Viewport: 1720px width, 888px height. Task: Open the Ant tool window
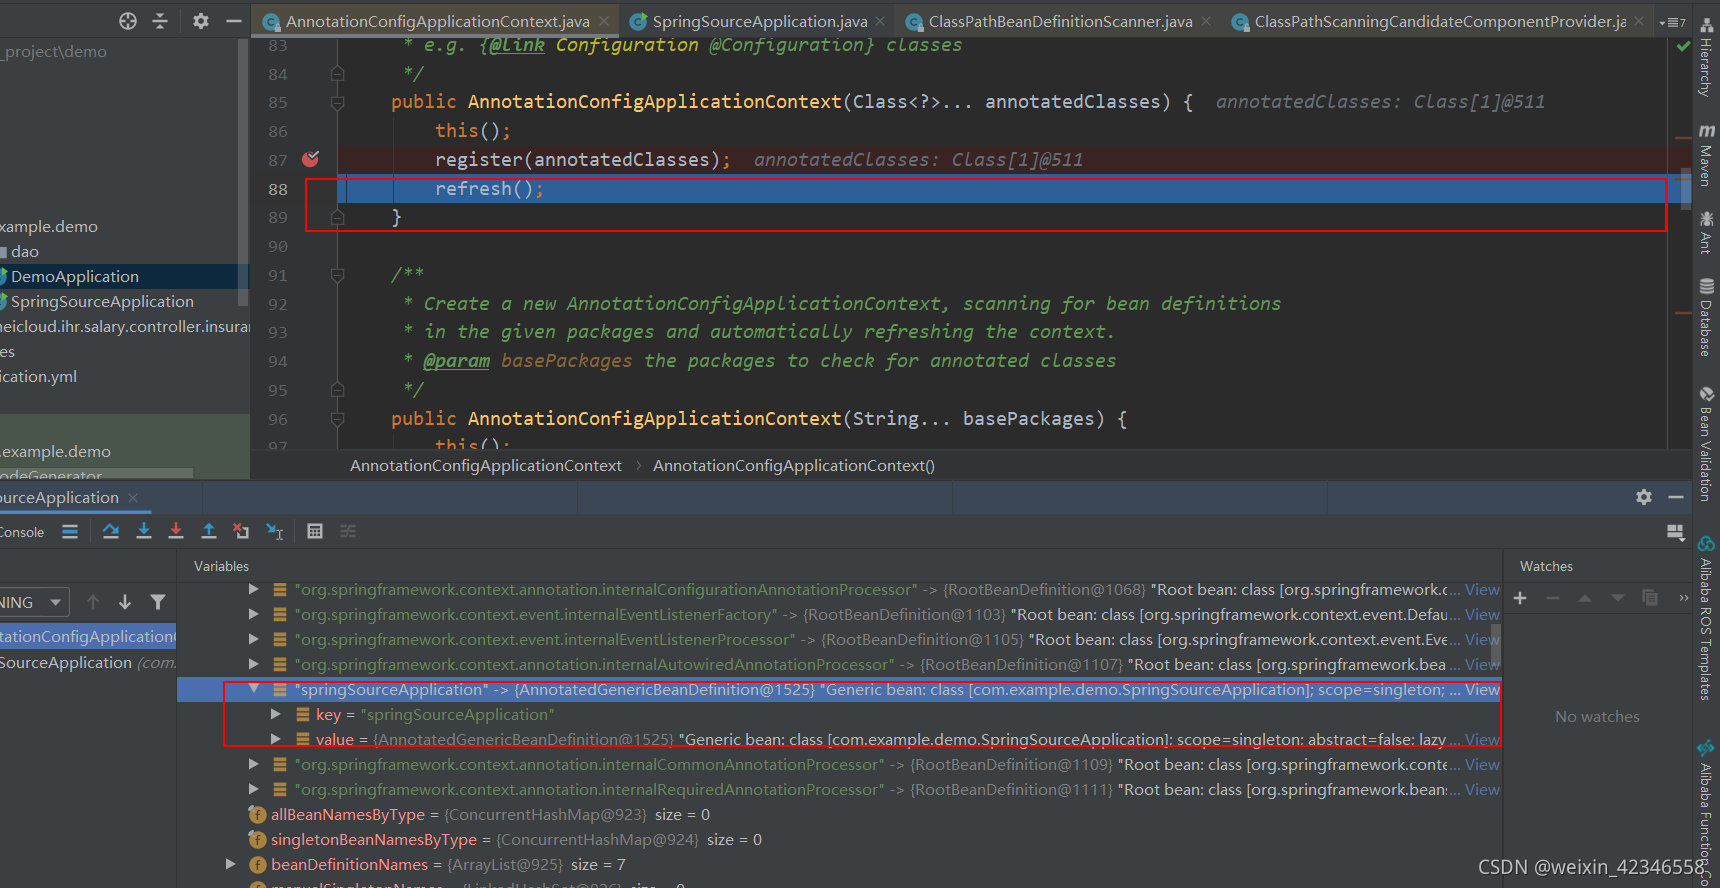(x=1706, y=232)
